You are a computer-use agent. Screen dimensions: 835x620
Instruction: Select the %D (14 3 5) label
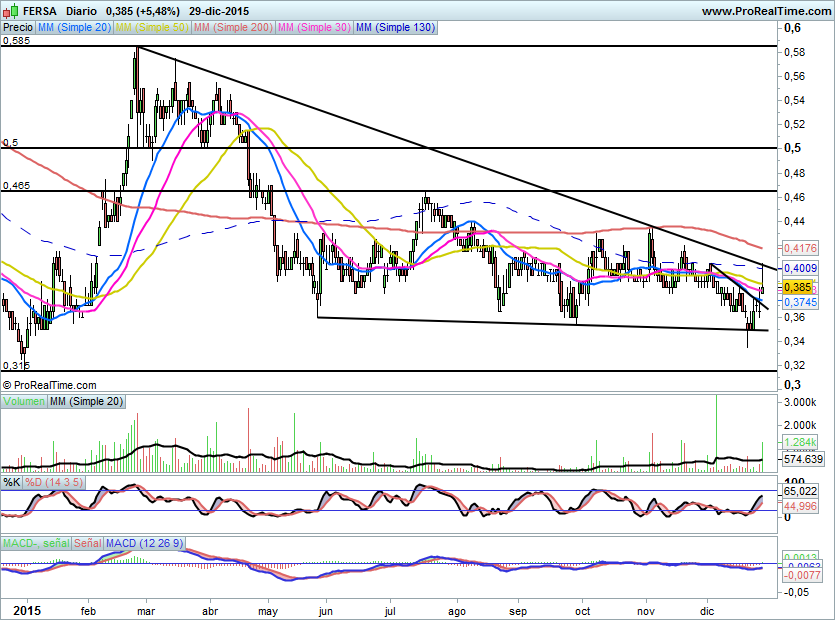pos(54,482)
